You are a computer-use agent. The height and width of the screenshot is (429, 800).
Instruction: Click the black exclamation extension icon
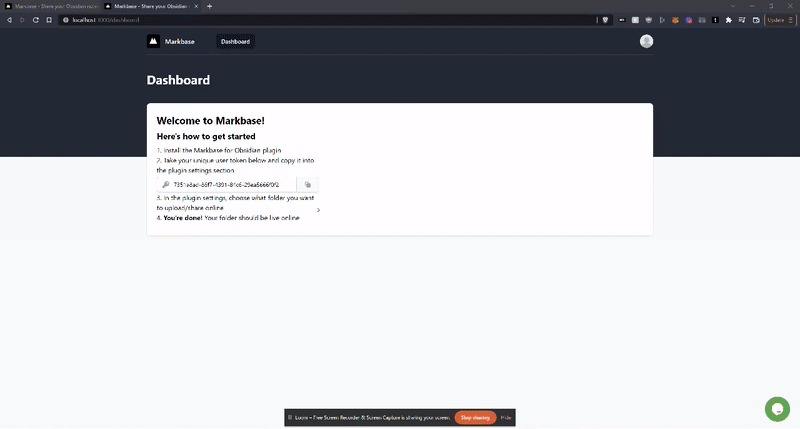click(x=715, y=20)
